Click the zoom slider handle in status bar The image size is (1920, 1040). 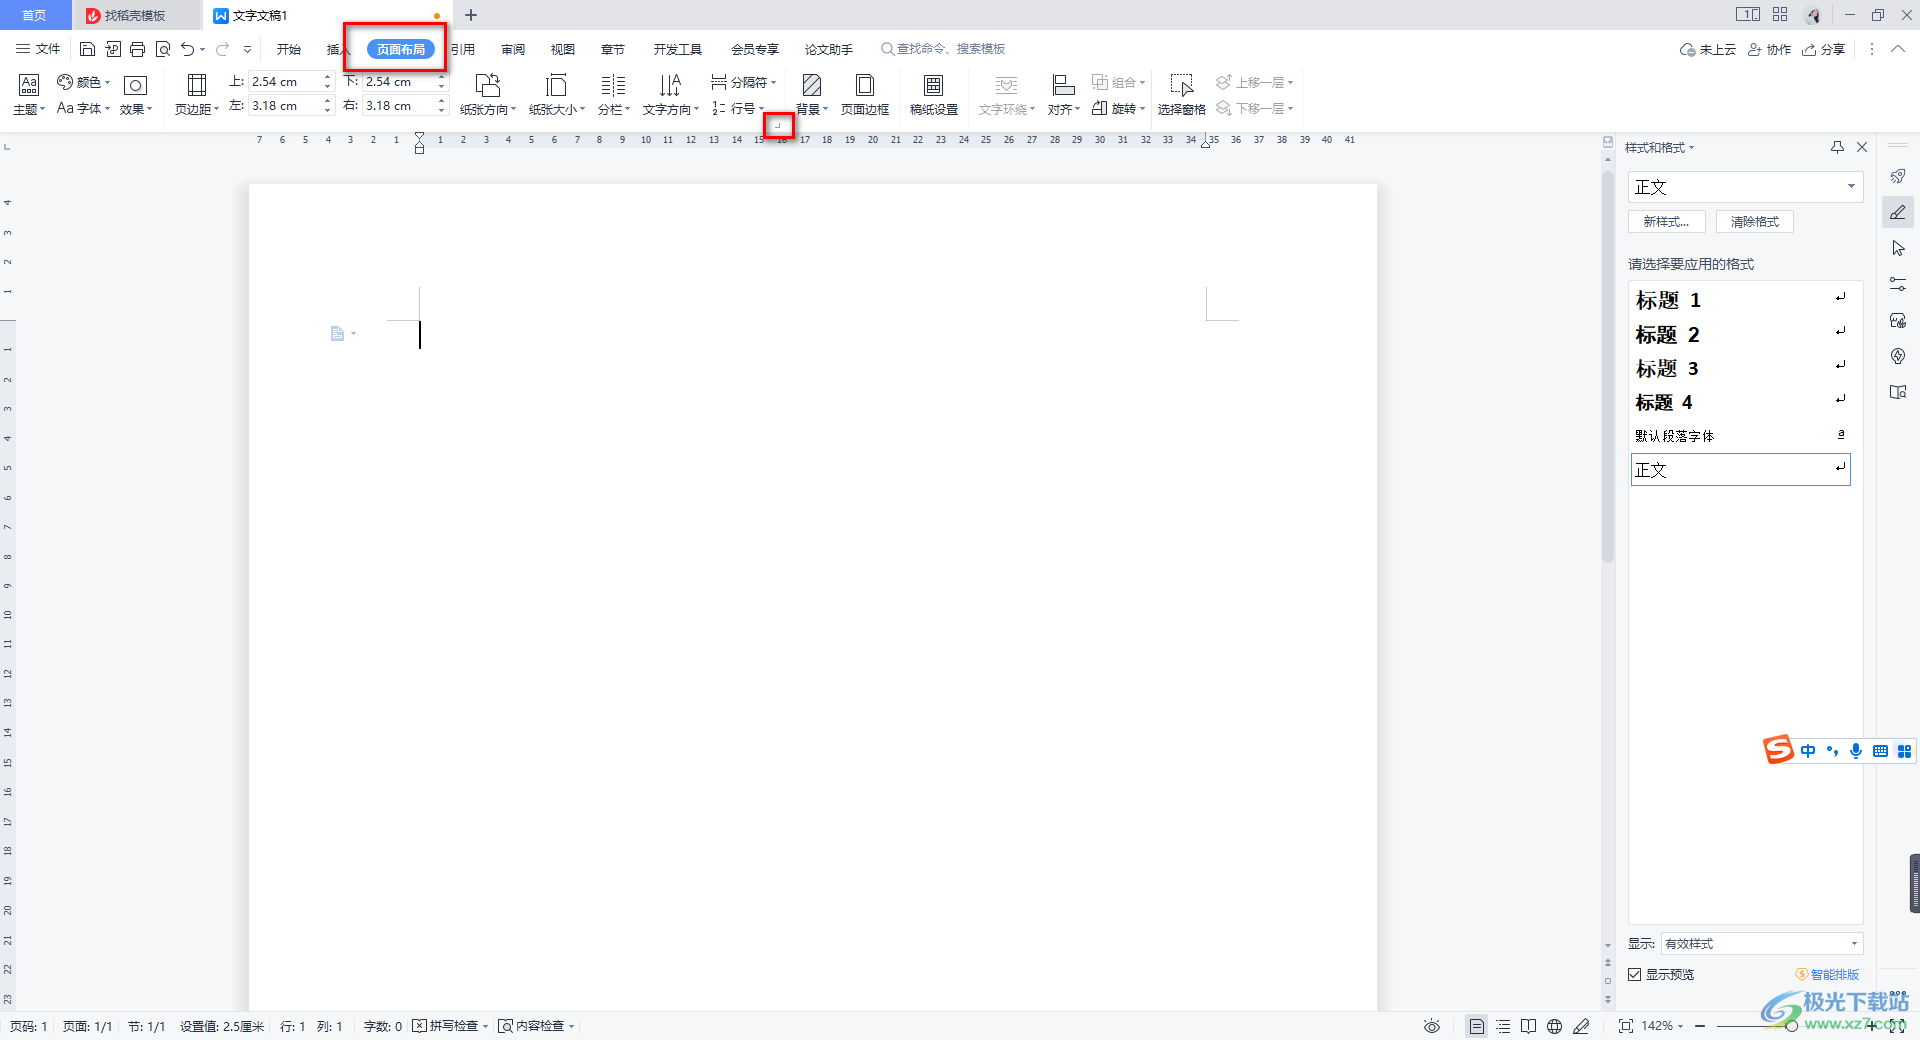[1792, 1026]
